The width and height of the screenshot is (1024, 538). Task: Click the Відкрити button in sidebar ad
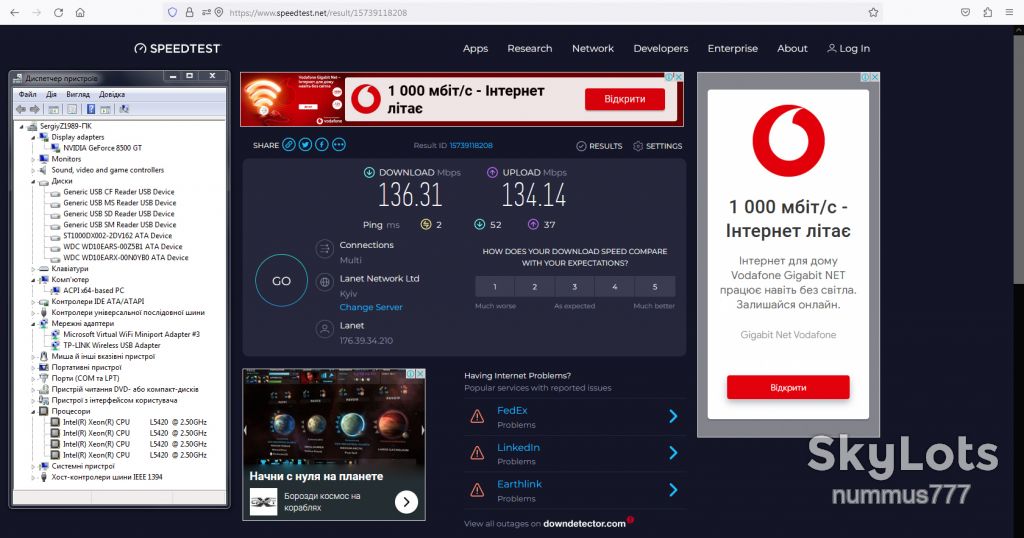click(788, 387)
